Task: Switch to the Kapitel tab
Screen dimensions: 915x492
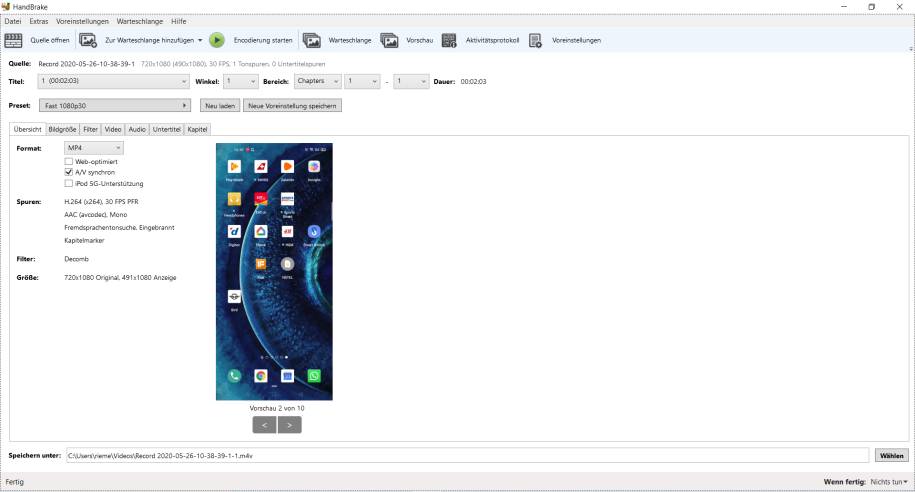Action: (x=197, y=129)
